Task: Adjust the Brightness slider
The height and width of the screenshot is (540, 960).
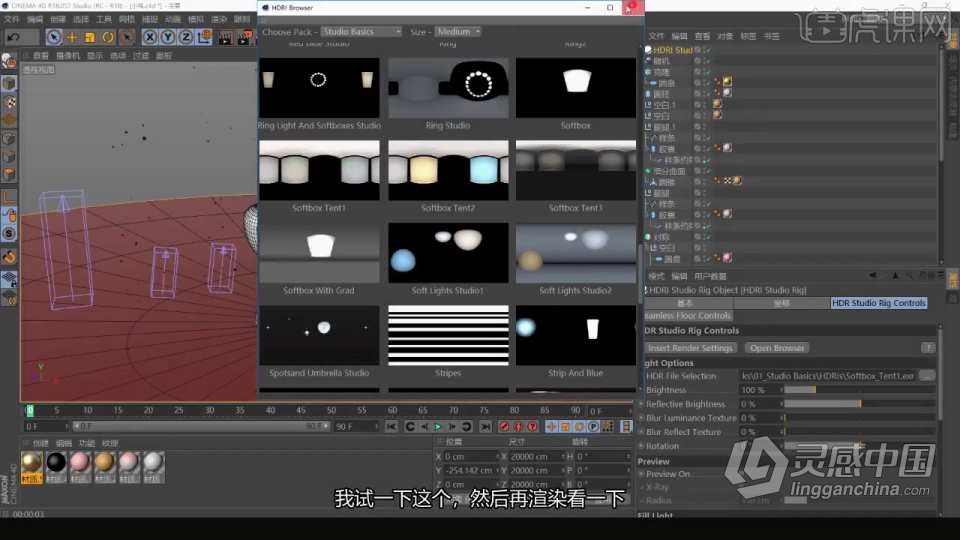Action: (860, 390)
